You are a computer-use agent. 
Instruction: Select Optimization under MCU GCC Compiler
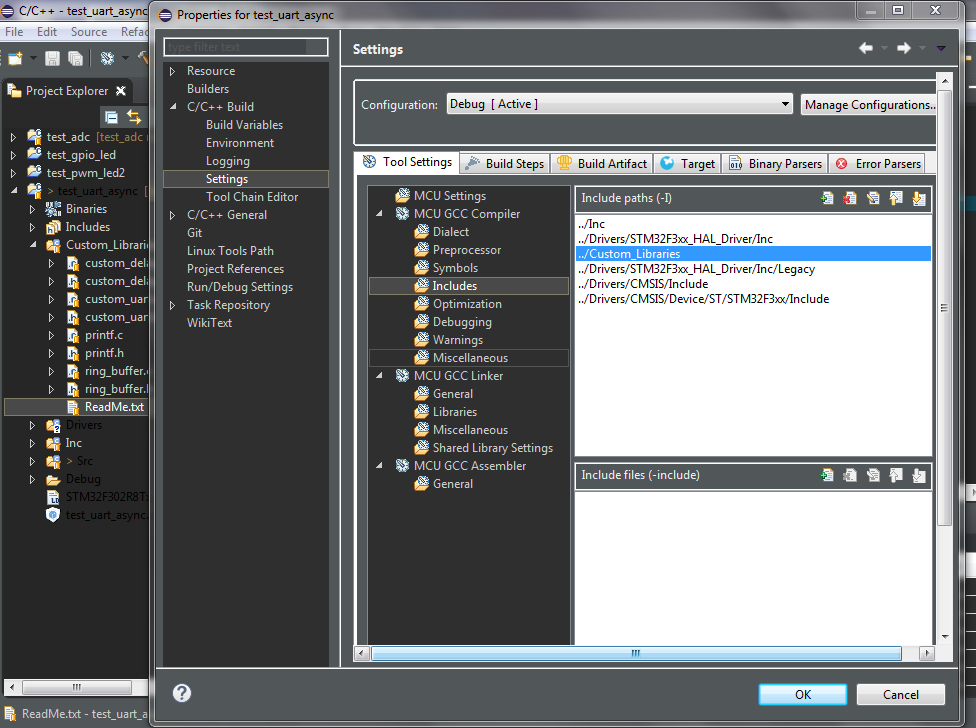(x=466, y=304)
